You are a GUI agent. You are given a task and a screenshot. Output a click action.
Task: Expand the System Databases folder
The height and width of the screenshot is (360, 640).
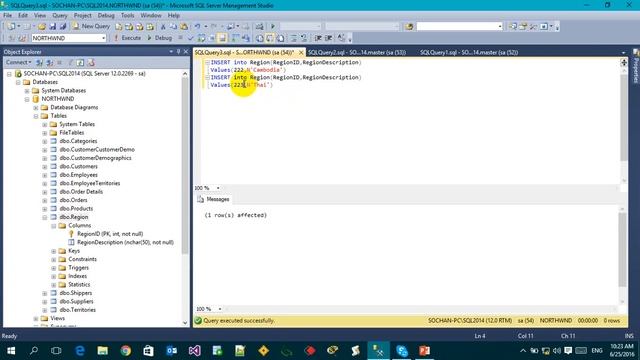[x=27, y=91]
